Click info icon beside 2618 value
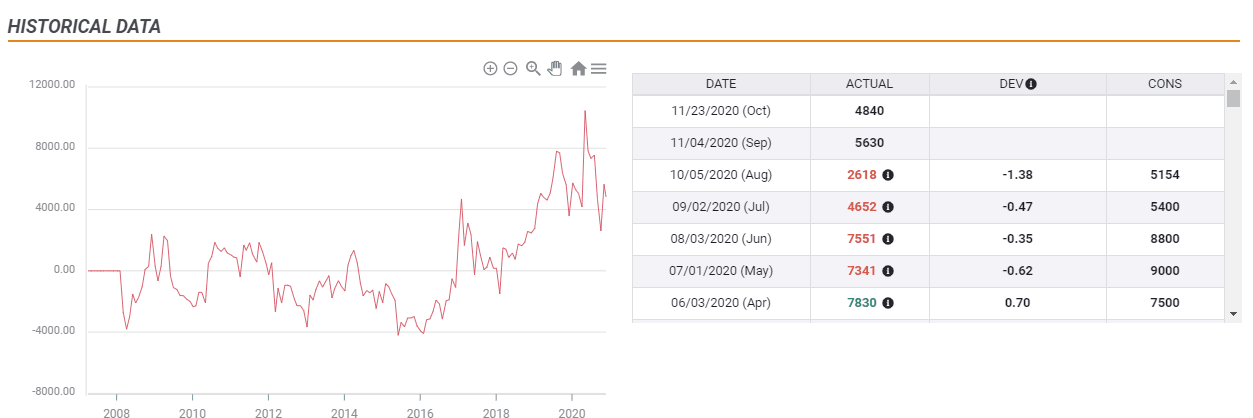Screen dimensions: 1253x418 pos(888,175)
